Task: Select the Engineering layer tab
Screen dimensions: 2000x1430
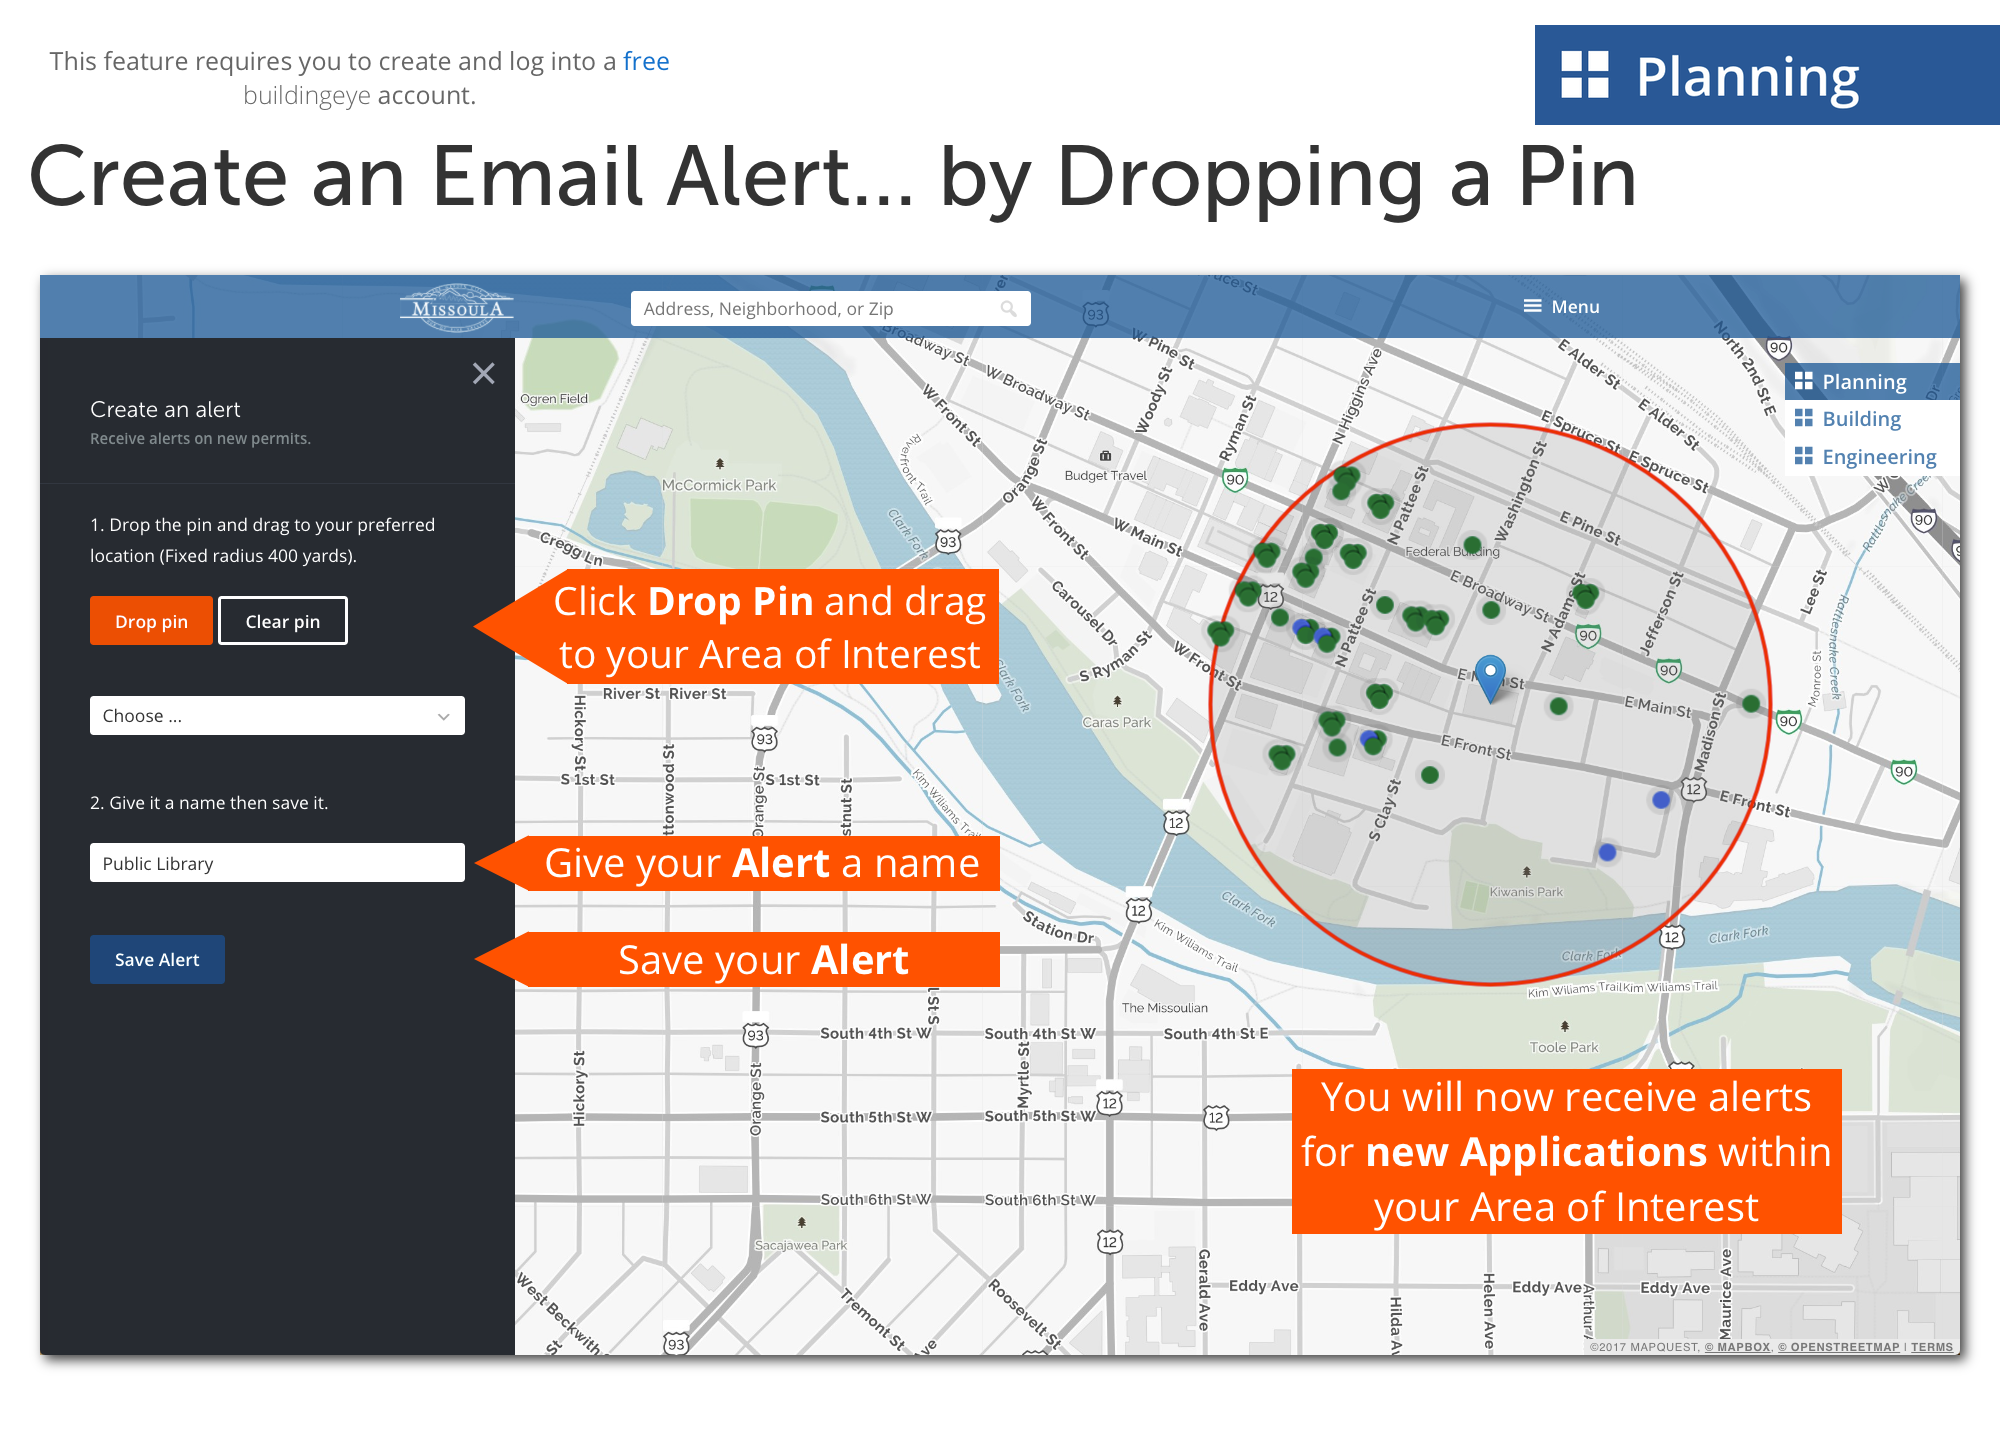Action: (x=1871, y=456)
